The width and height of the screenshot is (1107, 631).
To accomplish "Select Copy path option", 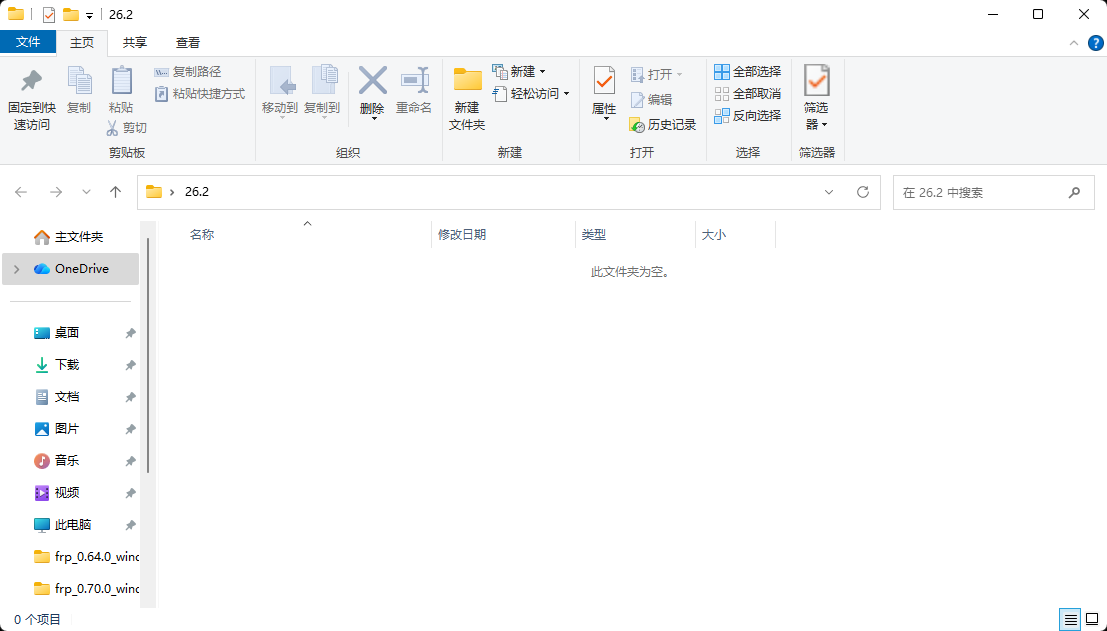I will point(188,72).
